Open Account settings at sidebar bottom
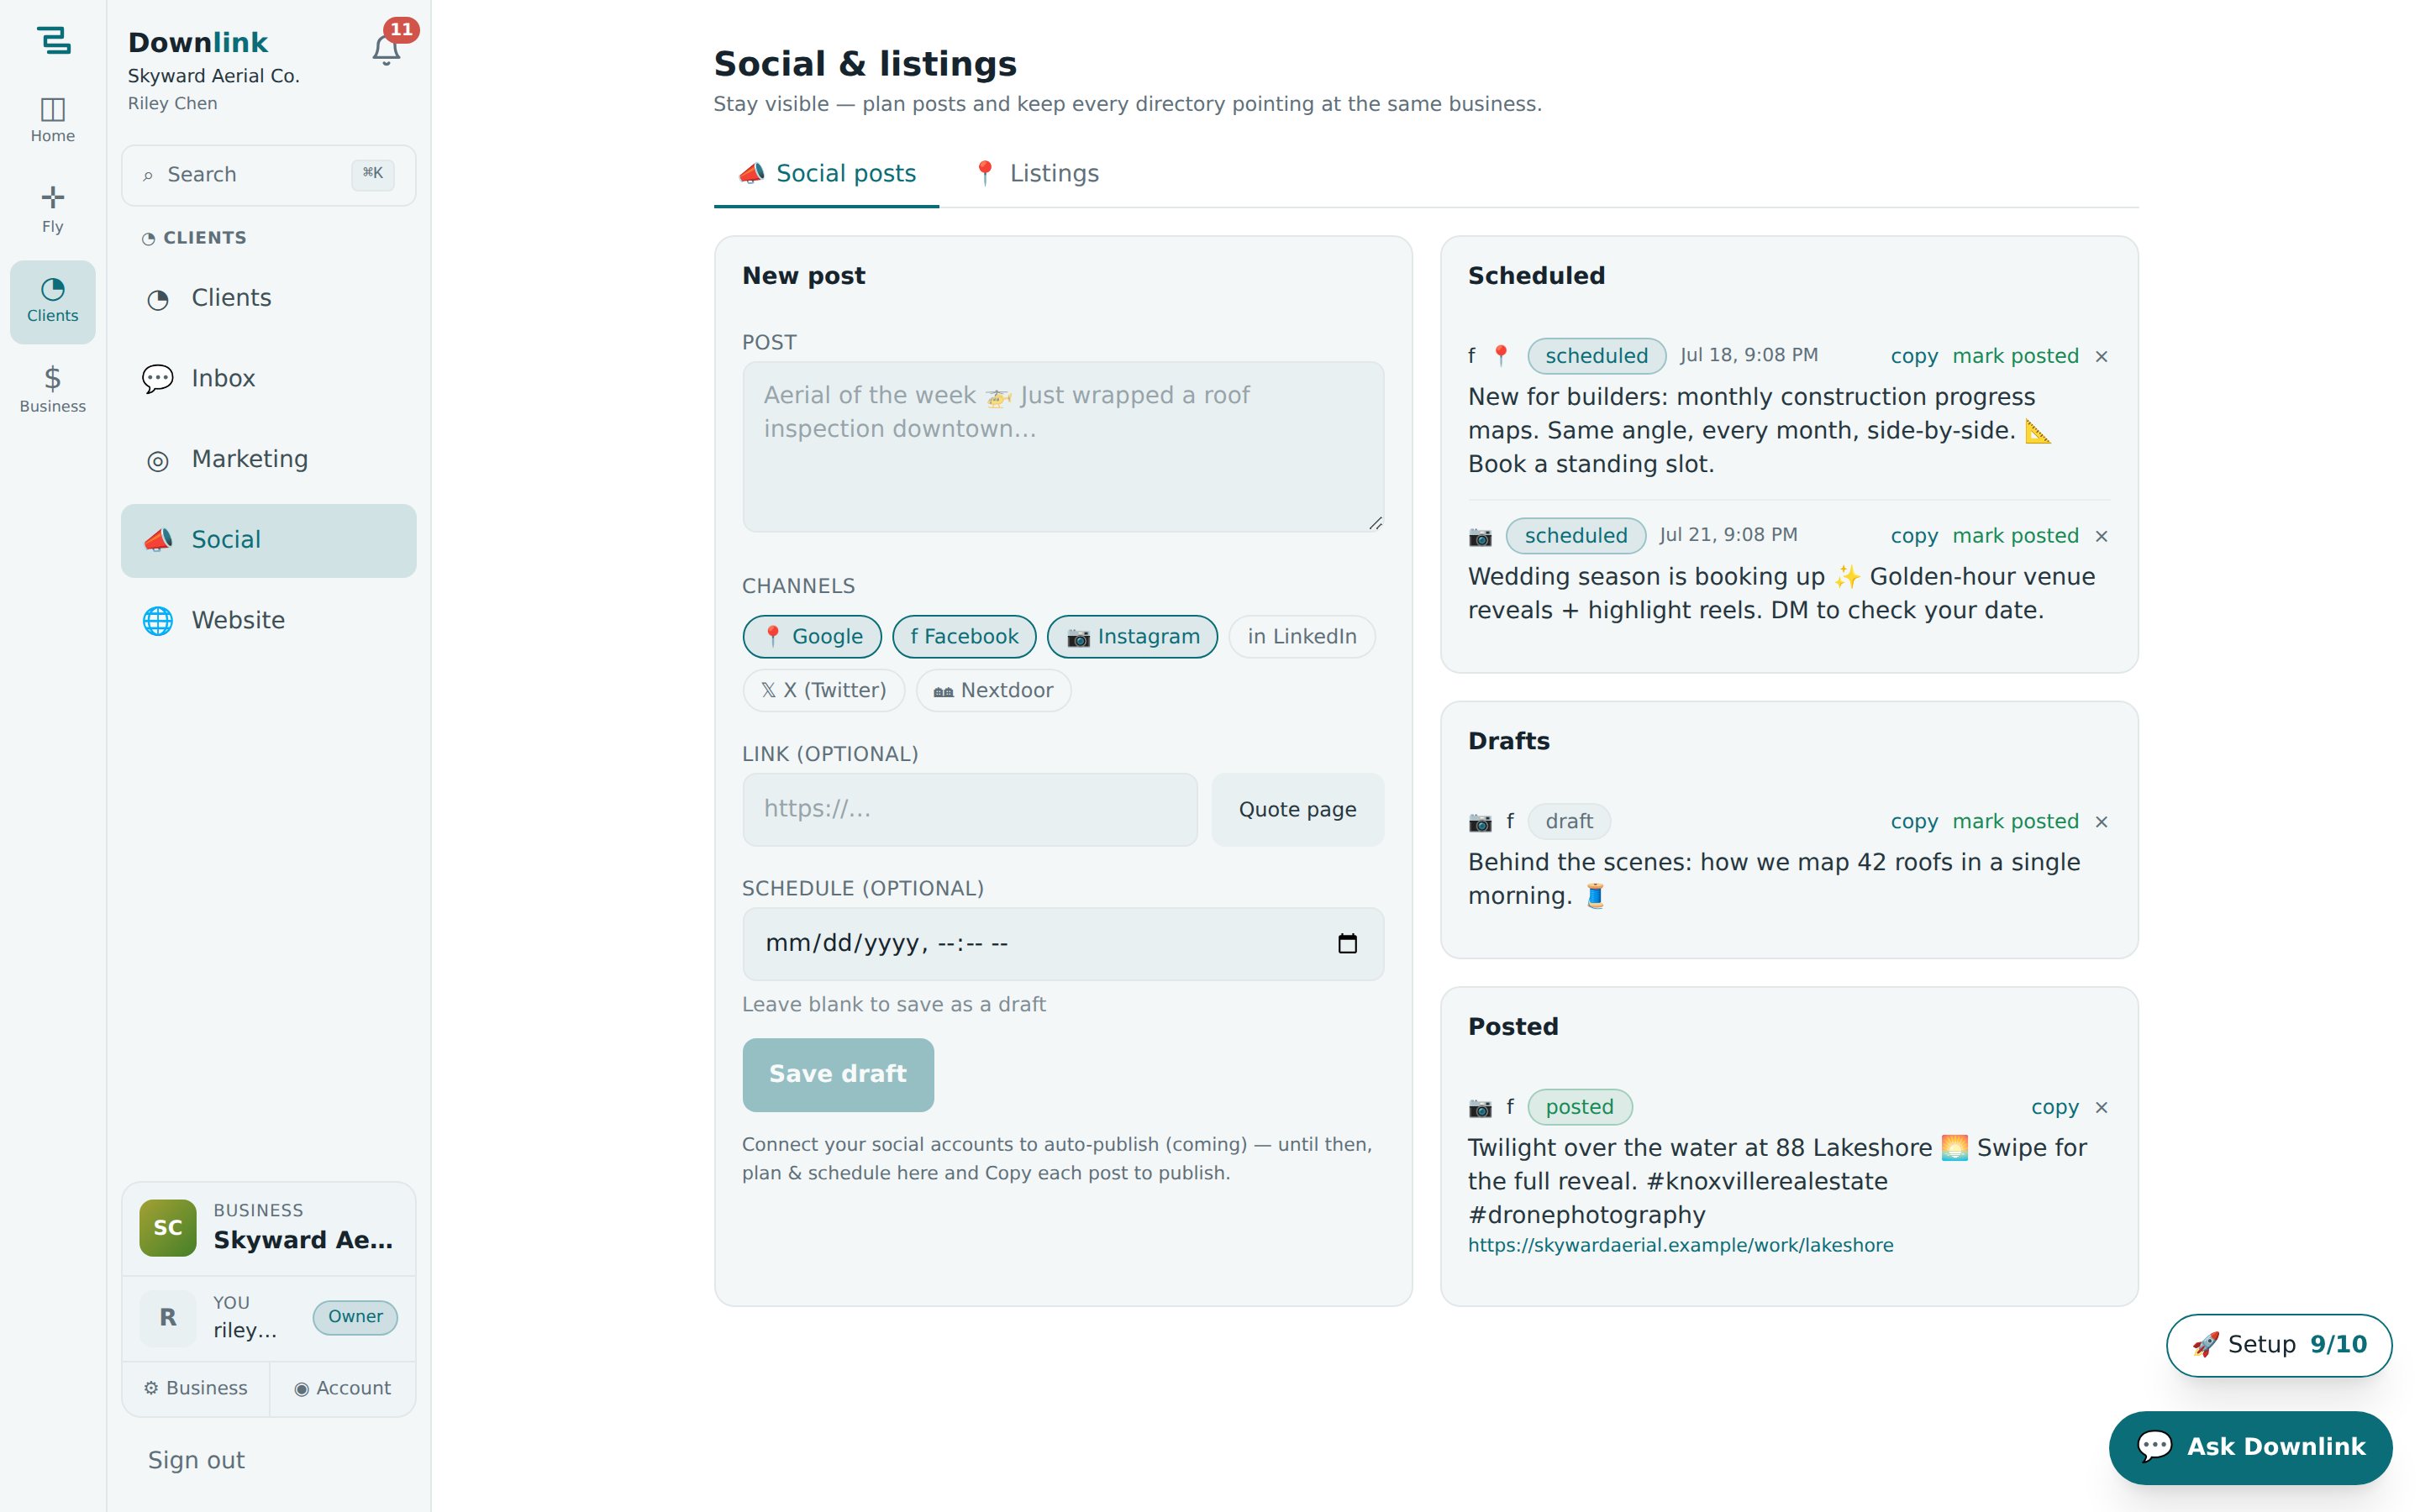The width and height of the screenshot is (2420, 1512). [x=342, y=1388]
